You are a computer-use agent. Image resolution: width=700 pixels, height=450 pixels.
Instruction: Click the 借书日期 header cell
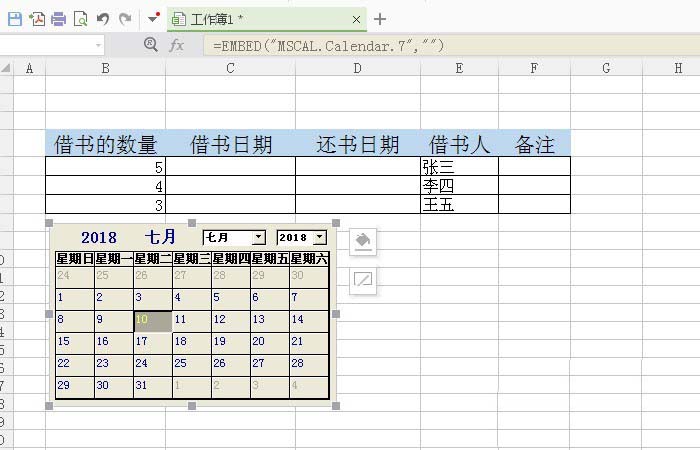[x=230, y=143]
